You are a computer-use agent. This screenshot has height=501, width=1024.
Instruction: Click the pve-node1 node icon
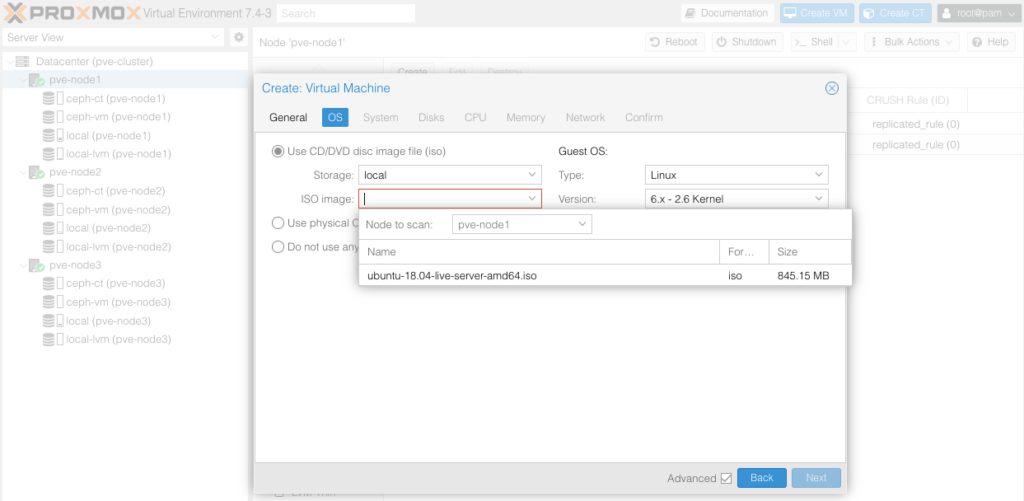coord(37,80)
